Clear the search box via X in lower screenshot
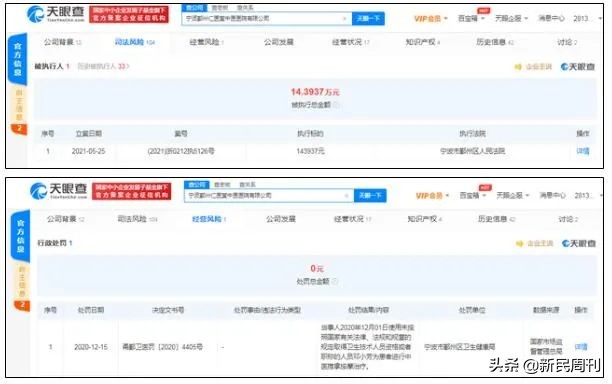Image resolution: width=612 pixels, height=384 pixels. (x=346, y=196)
